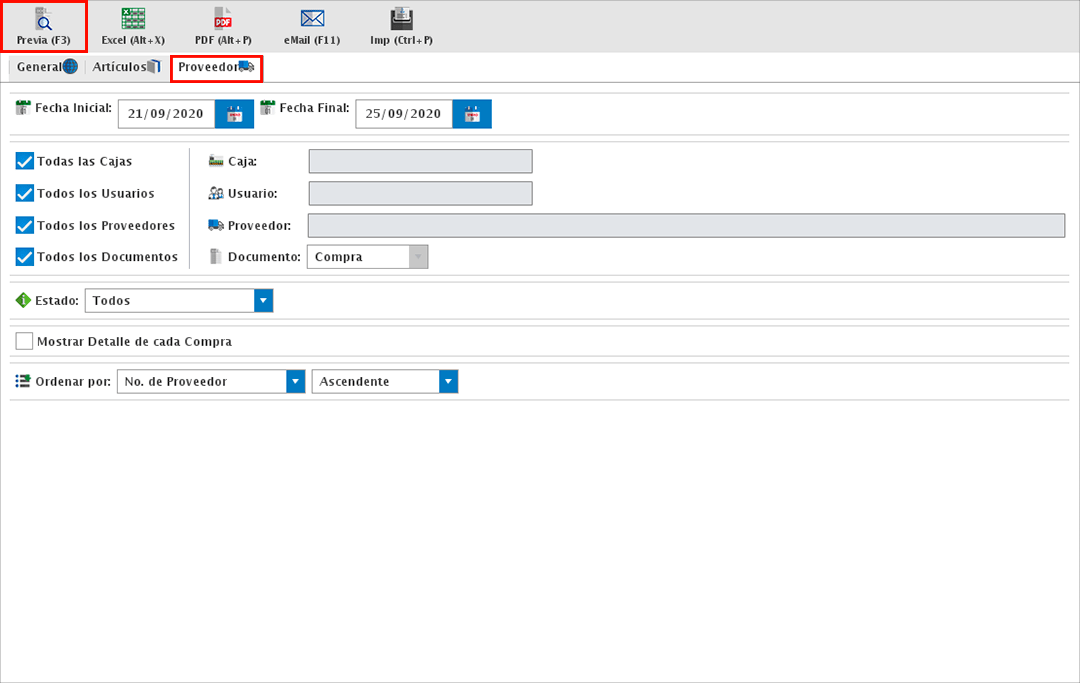
Task: Open calendar picker for Fecha Final
Action: click(x=472, y=114)
